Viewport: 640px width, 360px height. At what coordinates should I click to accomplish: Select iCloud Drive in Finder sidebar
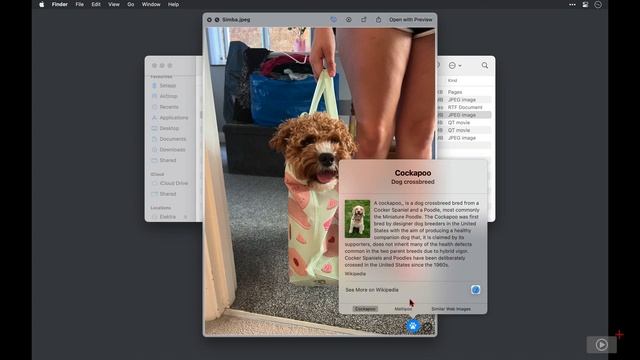174,183
